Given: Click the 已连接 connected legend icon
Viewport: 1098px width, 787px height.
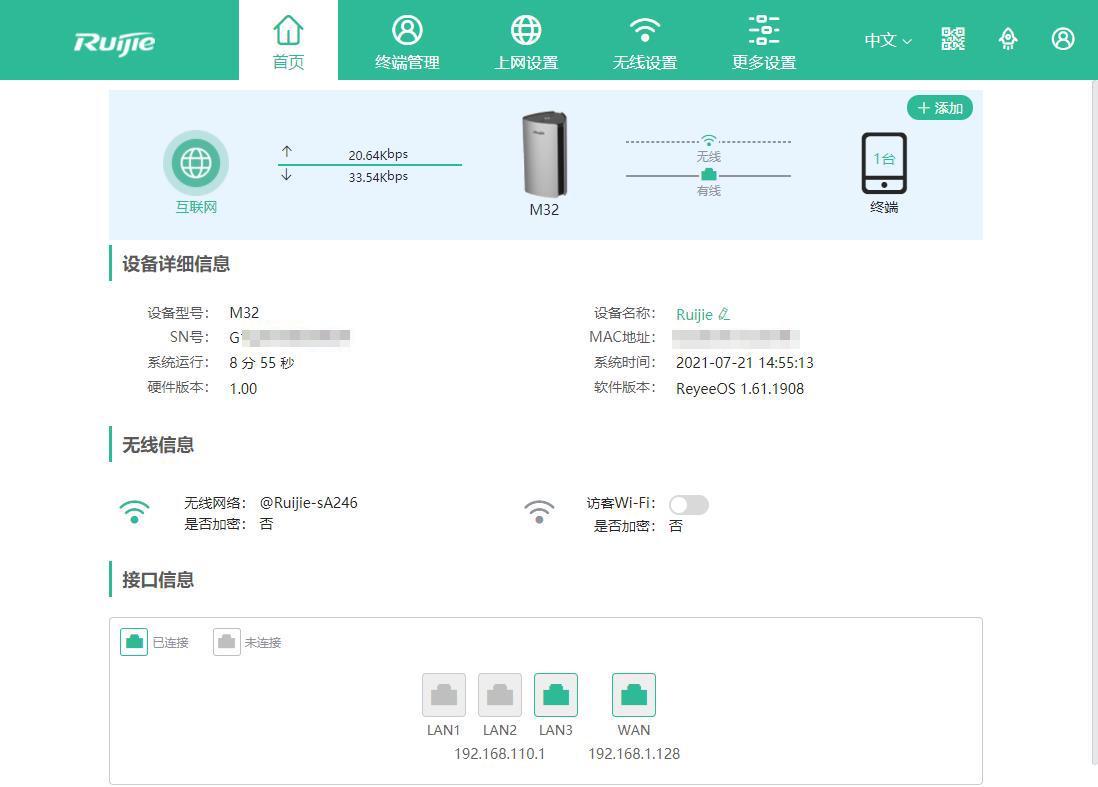Looking at the screenshot, I should point(134,641).
